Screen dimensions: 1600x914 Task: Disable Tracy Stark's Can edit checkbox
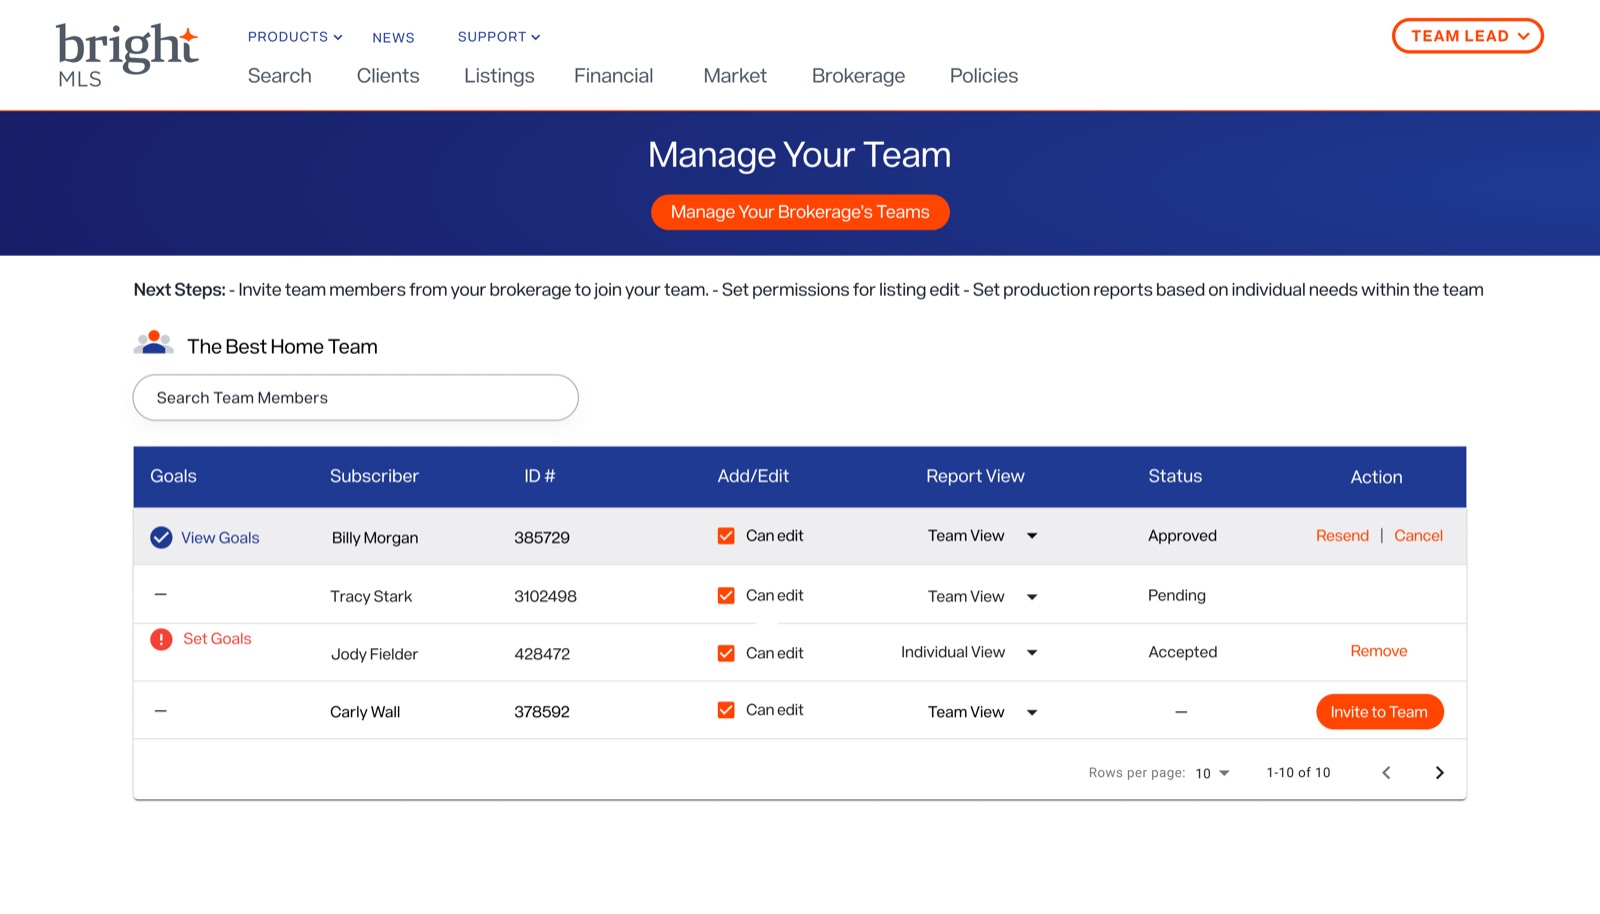[x=726, y=595]
